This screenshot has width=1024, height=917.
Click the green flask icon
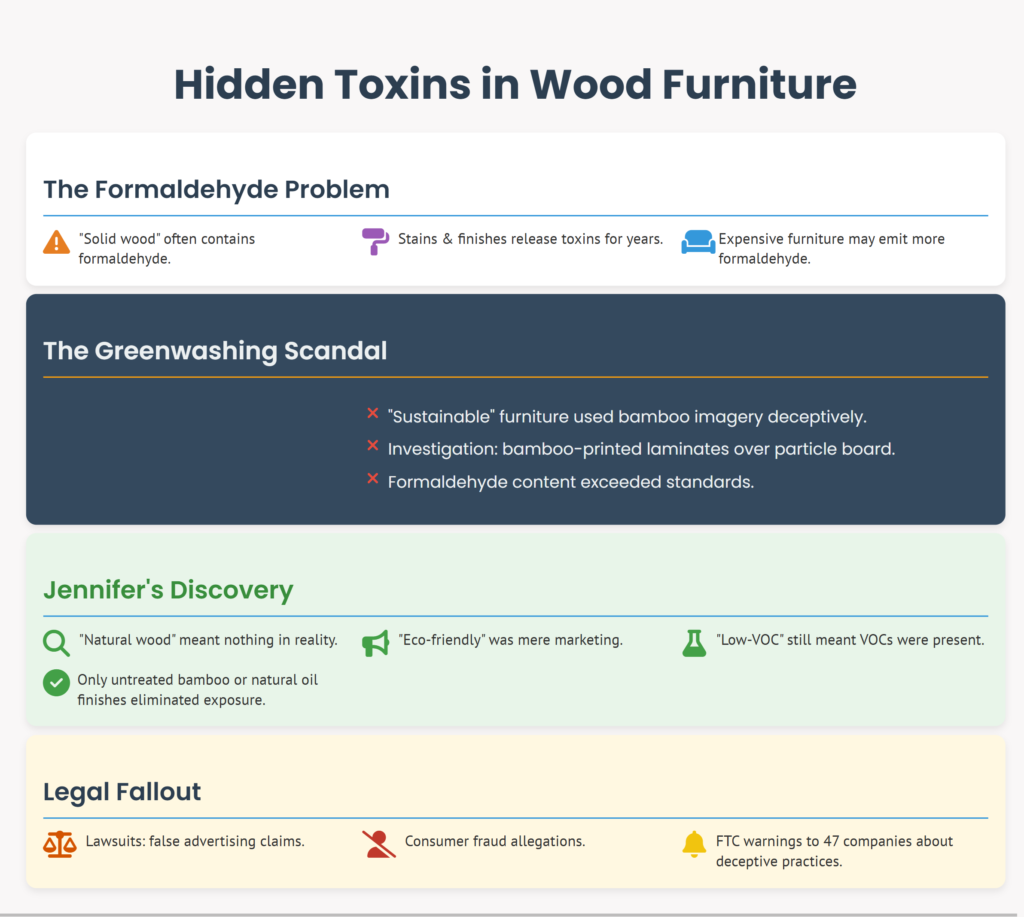(x=694, y=643)
